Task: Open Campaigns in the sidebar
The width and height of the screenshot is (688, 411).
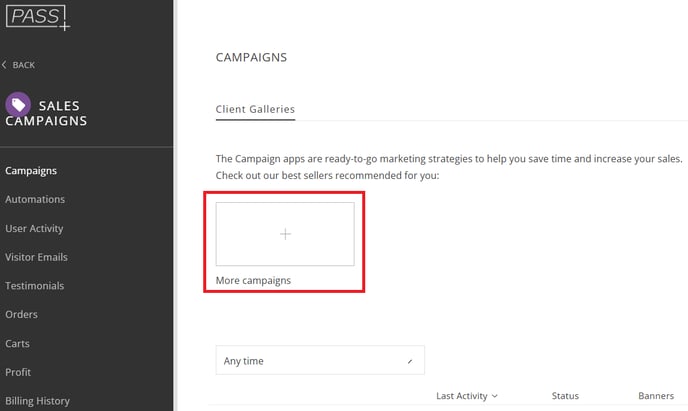Action: [31, 171]
